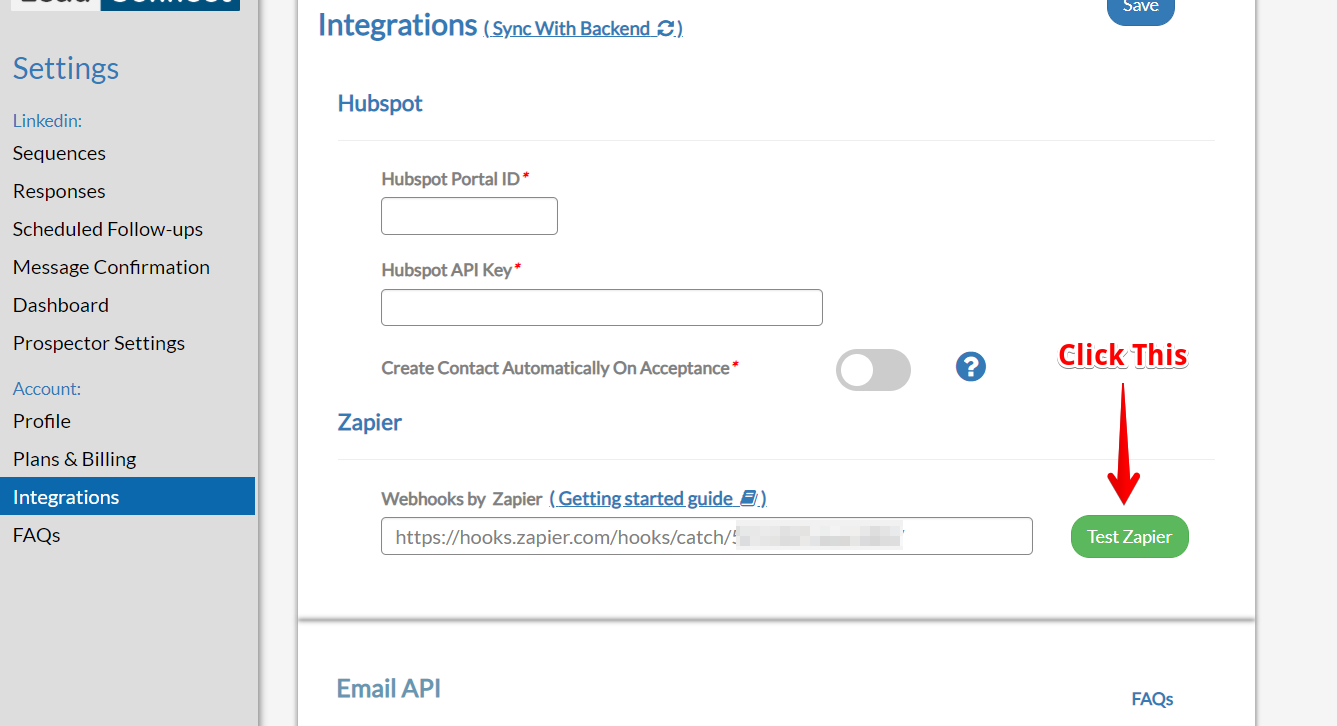Viewport: 1337px width, 726px height.
Task: Click the Linkedin: sidebar label
Action: (47, 121)
